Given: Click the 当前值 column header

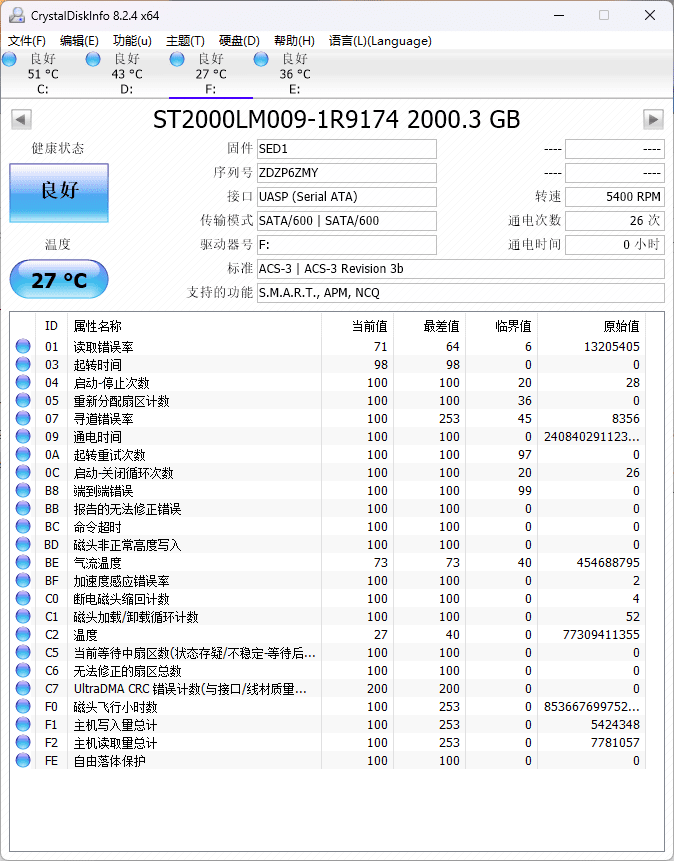Looking at the screenshot, I should [358, 326].
